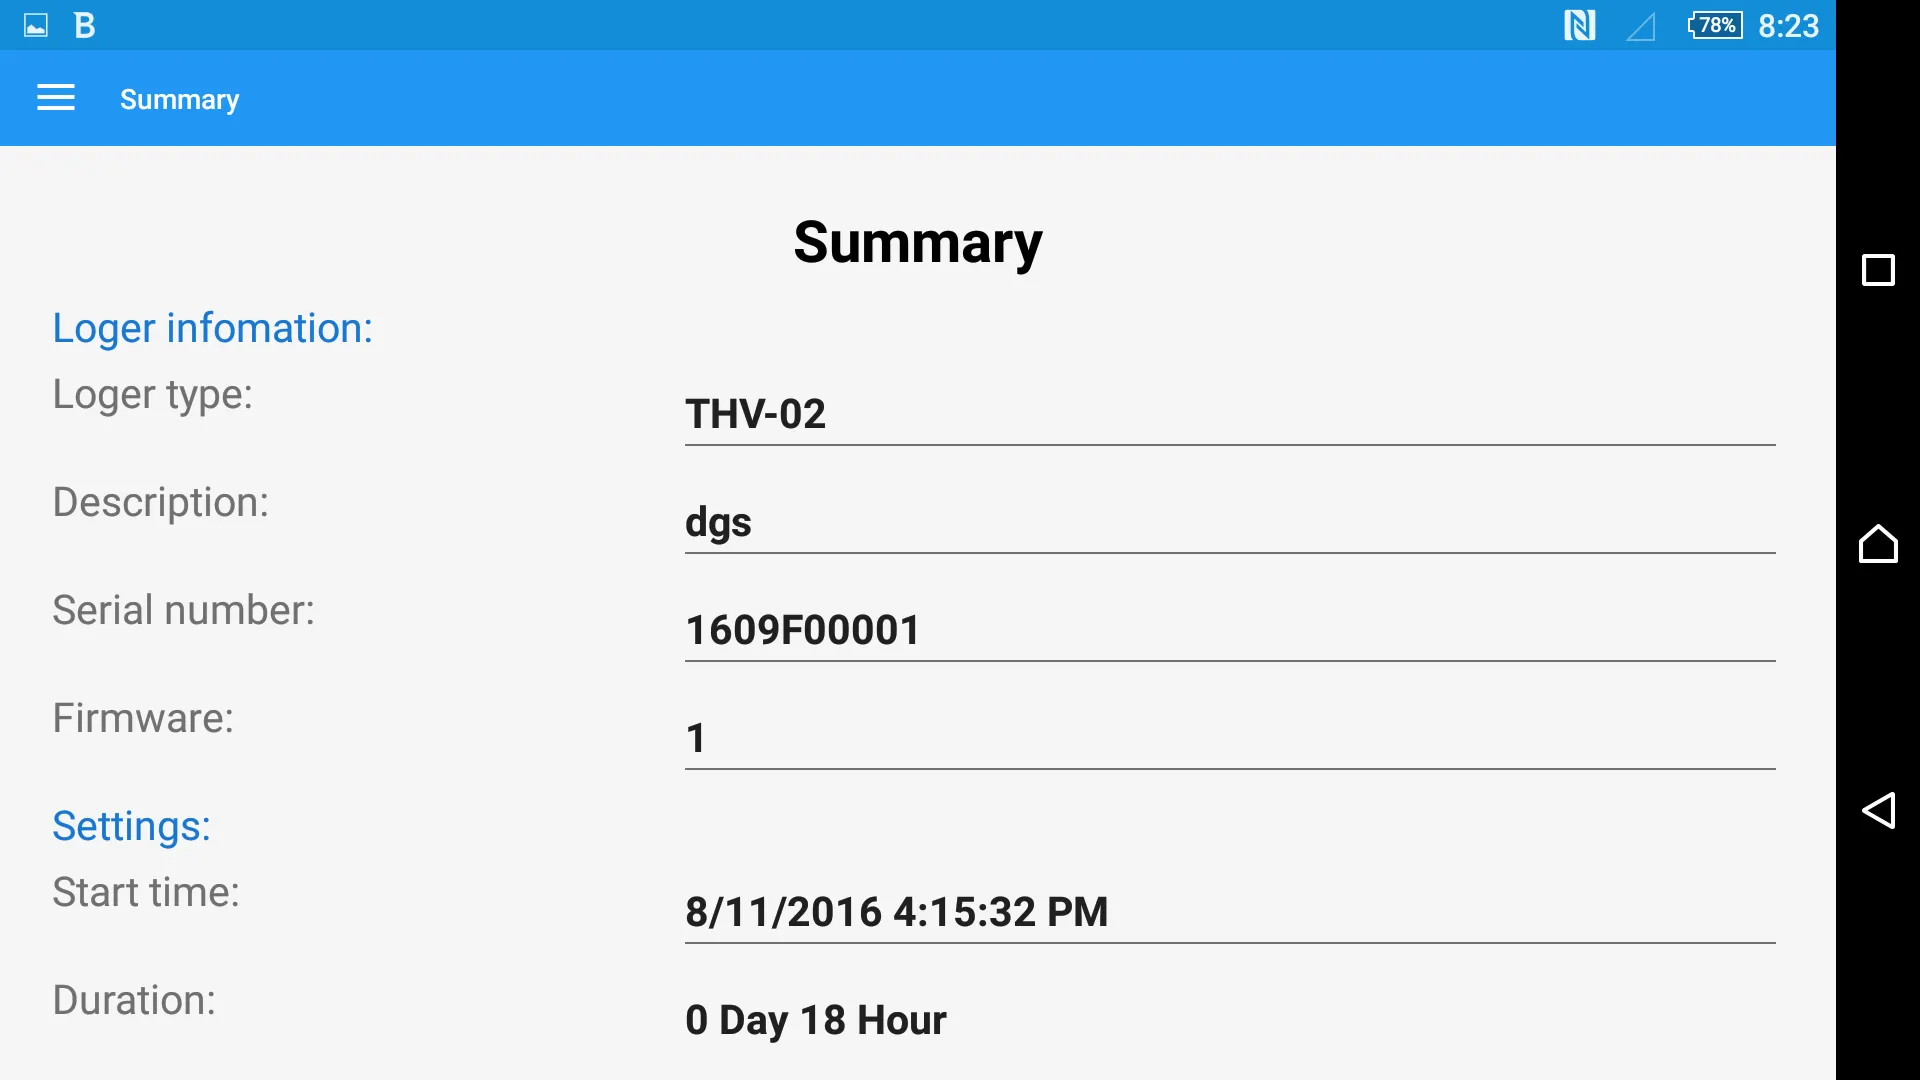This screenshot has height=1080, width=1920.
Task: Select the Description dgs field
Action: pos(1229,522)
